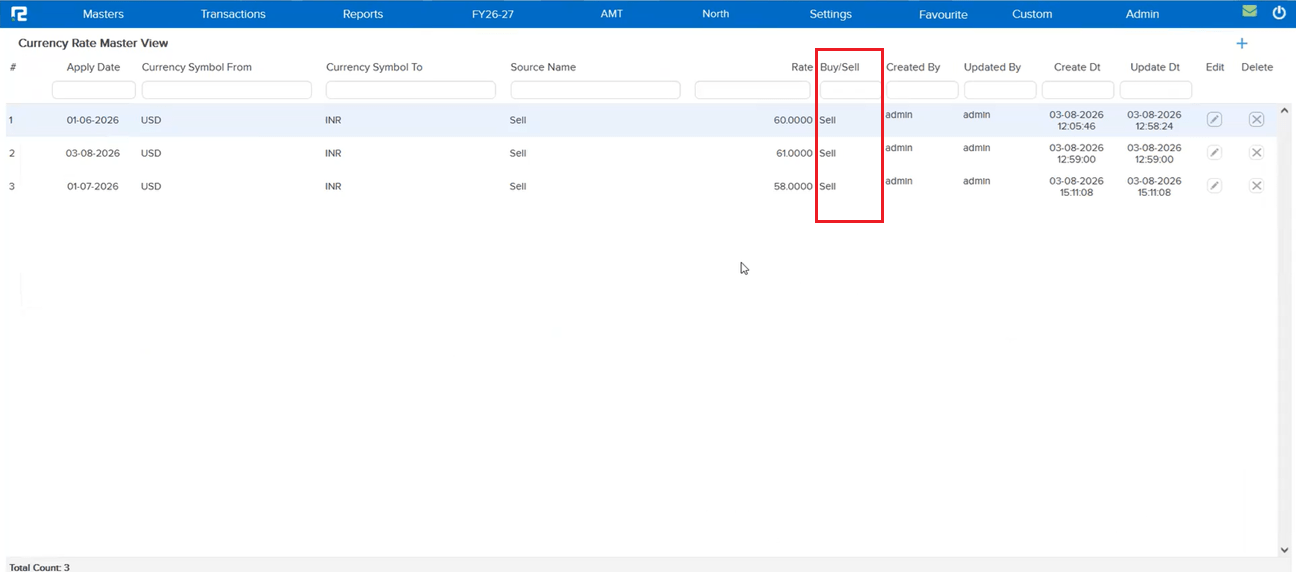Click the Total Count: 3 status text
The height and width of the screenshot is (572, 1296).
point(39,567)
